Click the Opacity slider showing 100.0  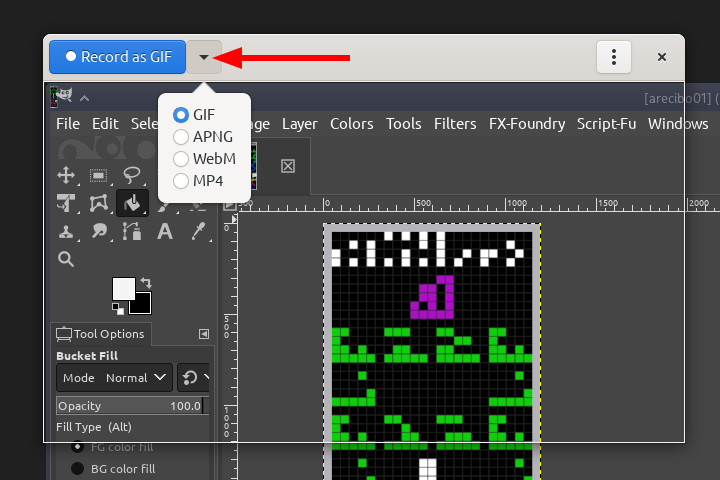click(132, 406)
